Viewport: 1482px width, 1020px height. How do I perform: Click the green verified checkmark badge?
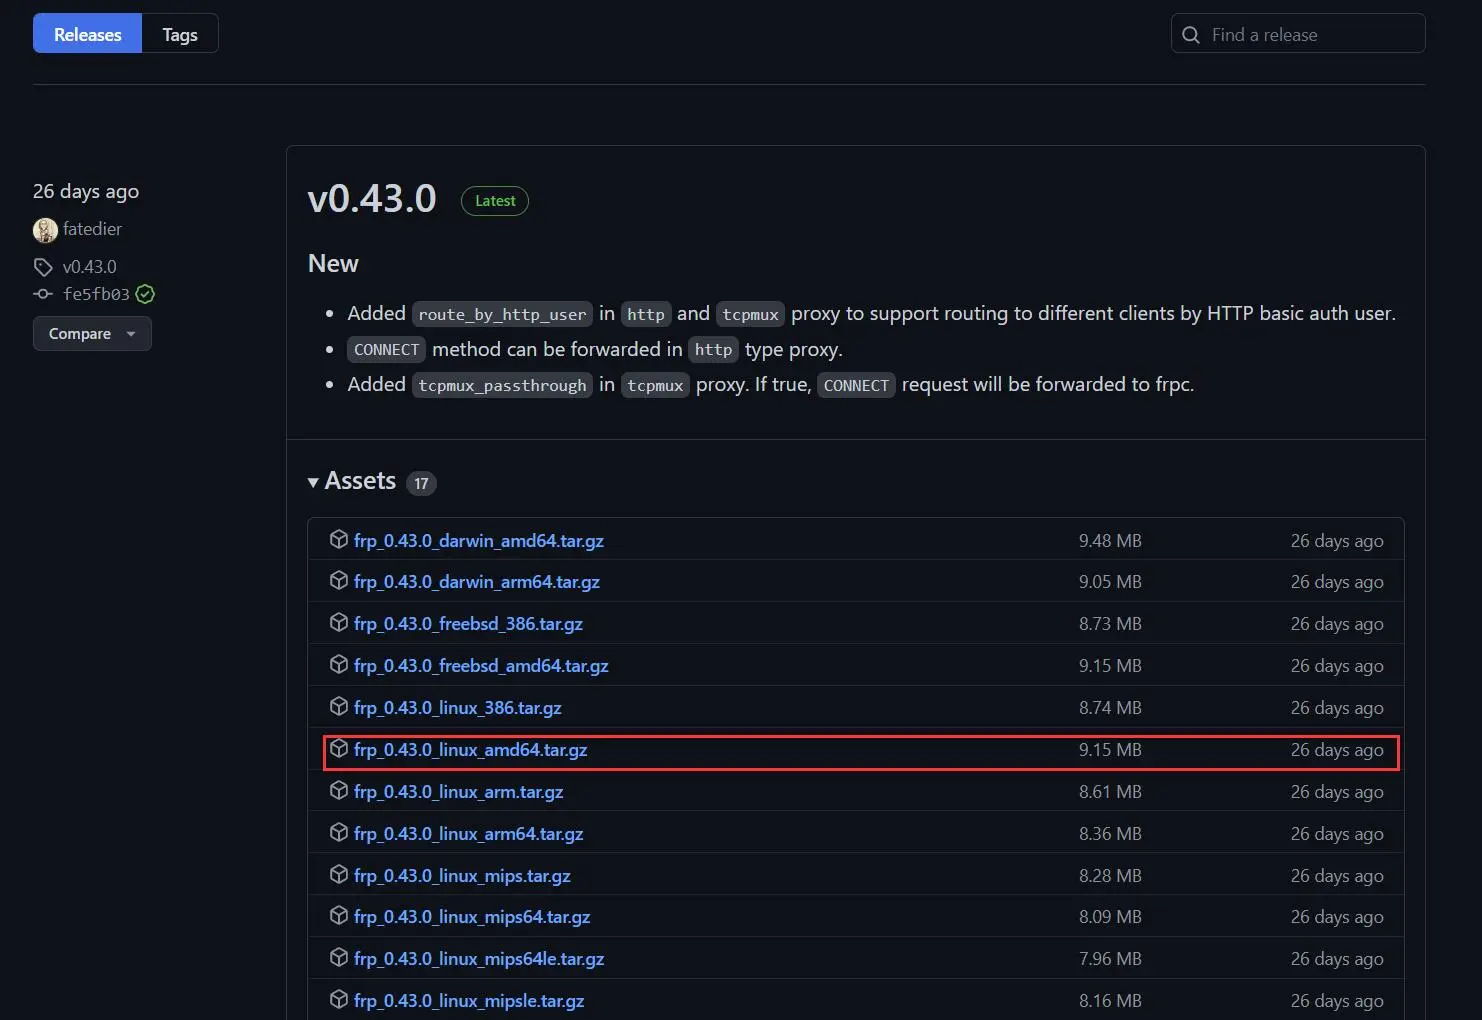pyautogui.click(x=145, y=294)
